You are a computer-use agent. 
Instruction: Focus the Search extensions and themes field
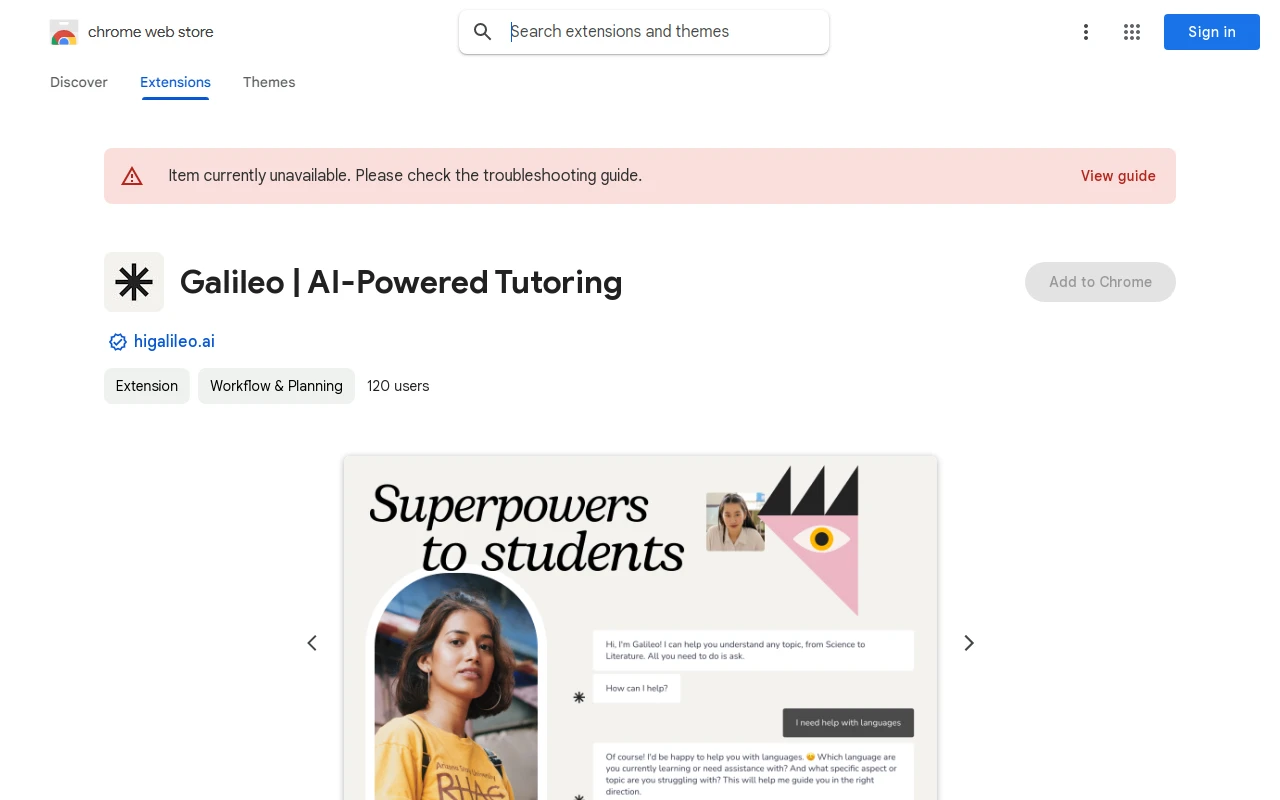pyautogui.click(x=644, y=32)
